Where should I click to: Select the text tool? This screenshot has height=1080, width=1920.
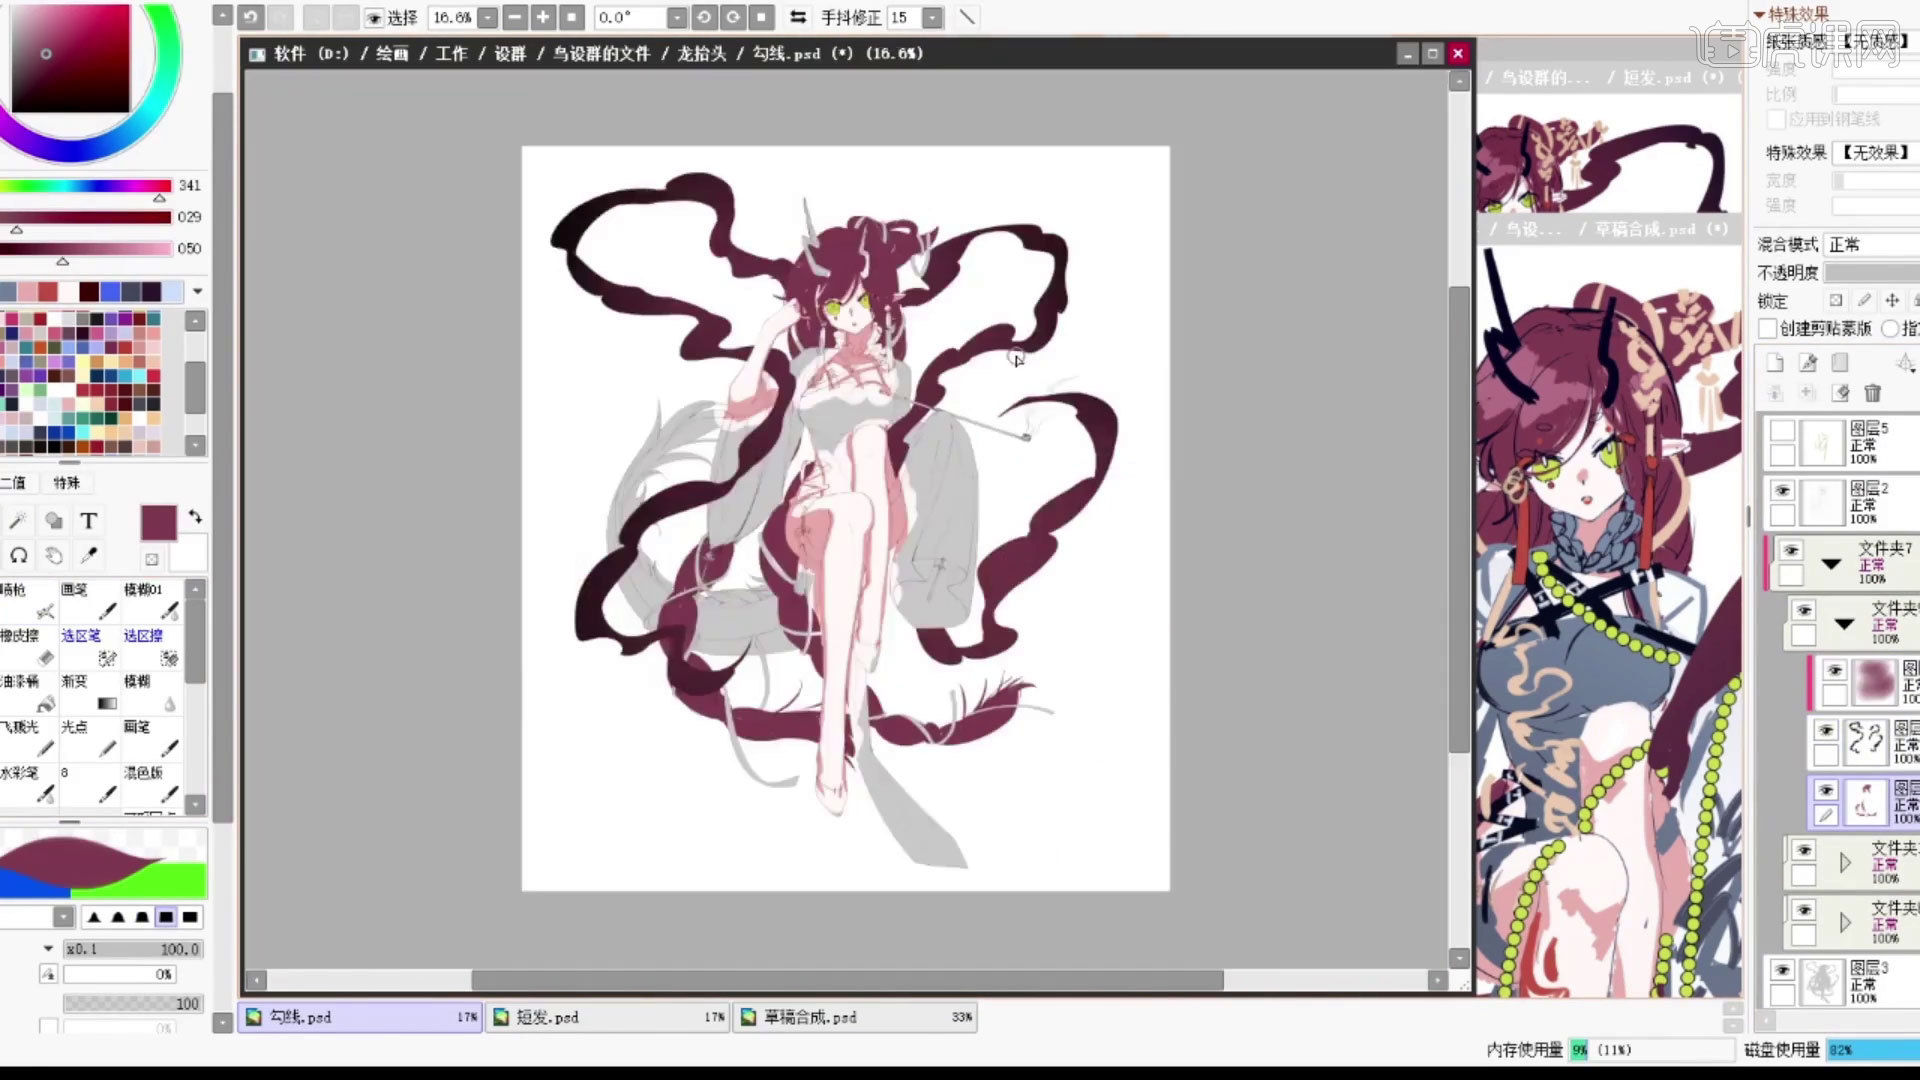tap(88, 521)
